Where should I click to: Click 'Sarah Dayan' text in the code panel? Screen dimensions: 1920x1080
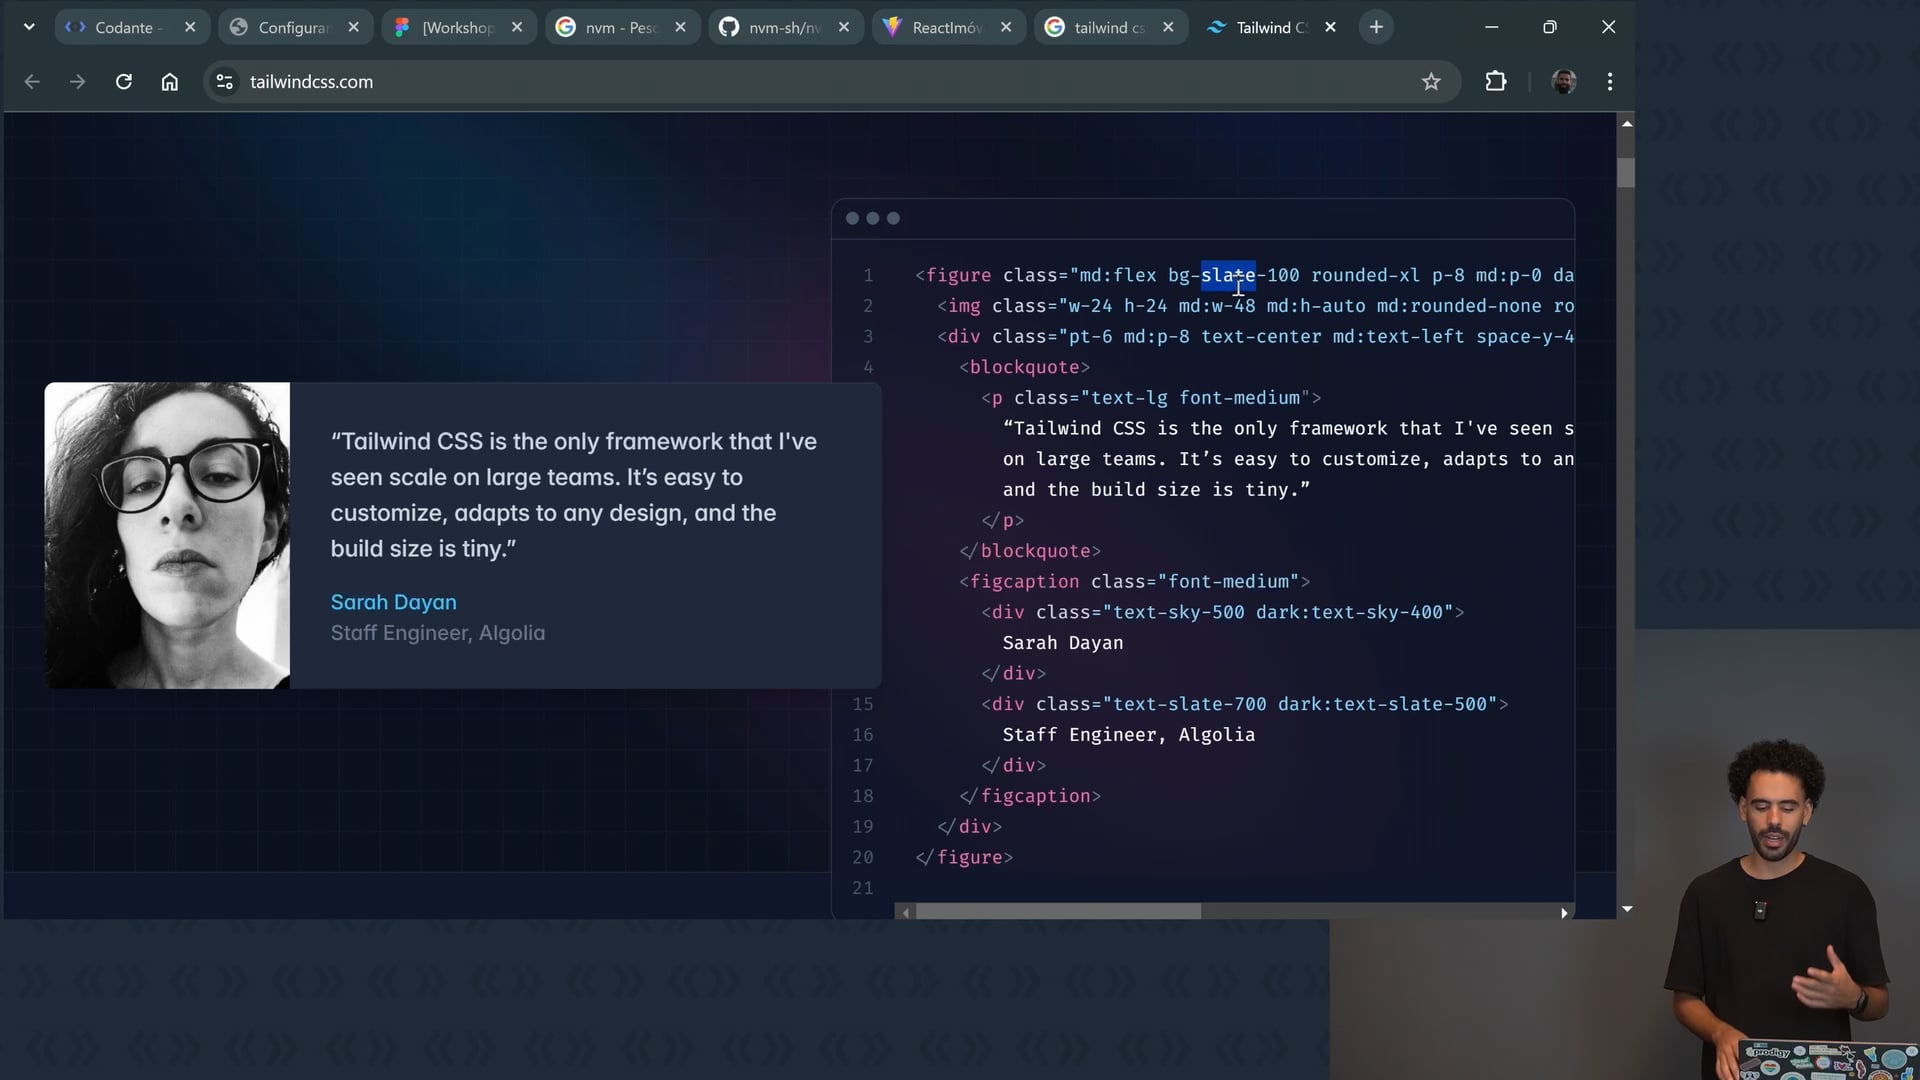[1063, 643]
